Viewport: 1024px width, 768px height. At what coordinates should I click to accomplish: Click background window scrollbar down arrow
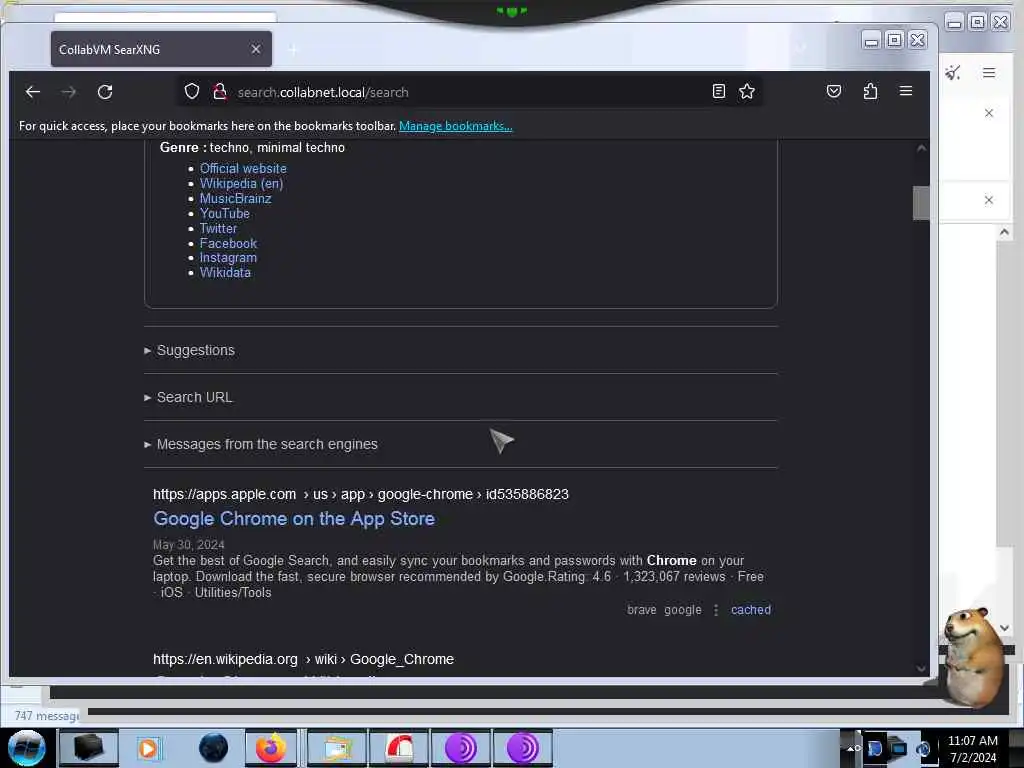click(1004, 628)
